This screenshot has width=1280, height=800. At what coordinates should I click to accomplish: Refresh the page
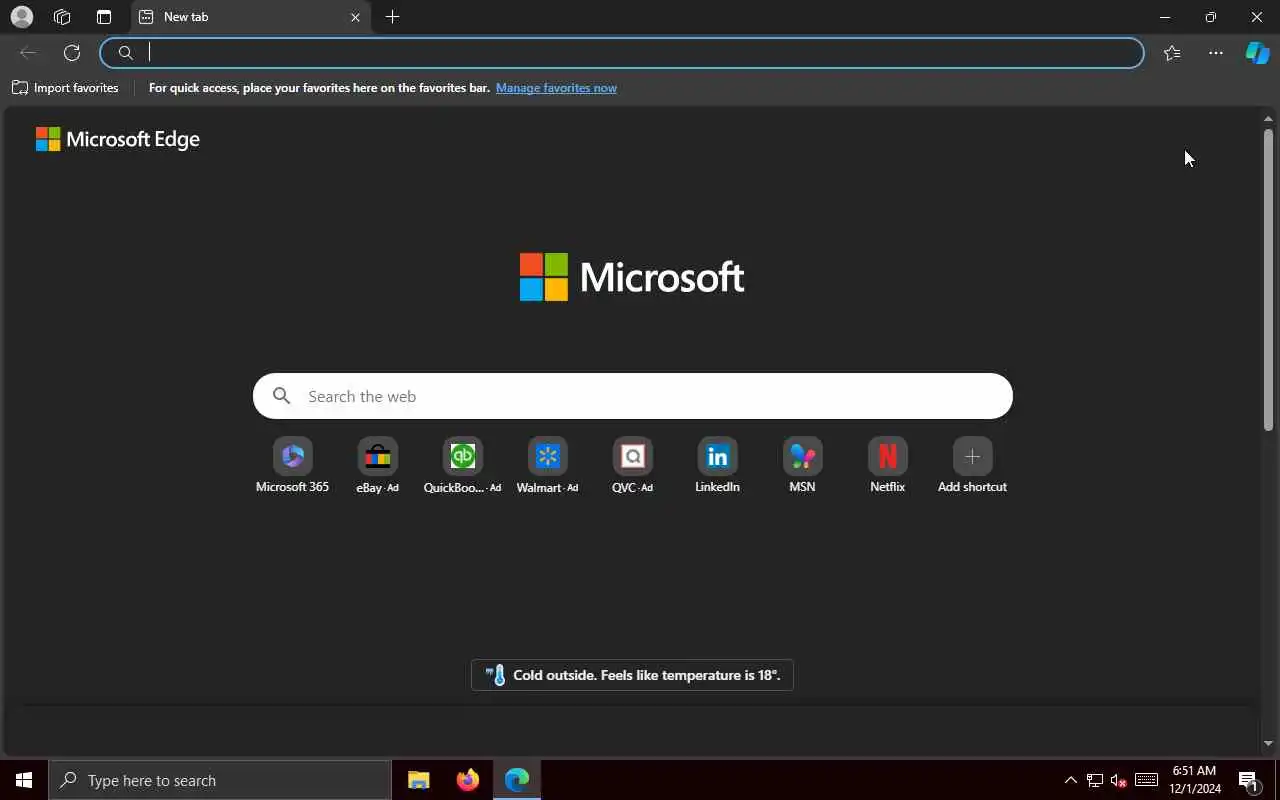(72, 53)
